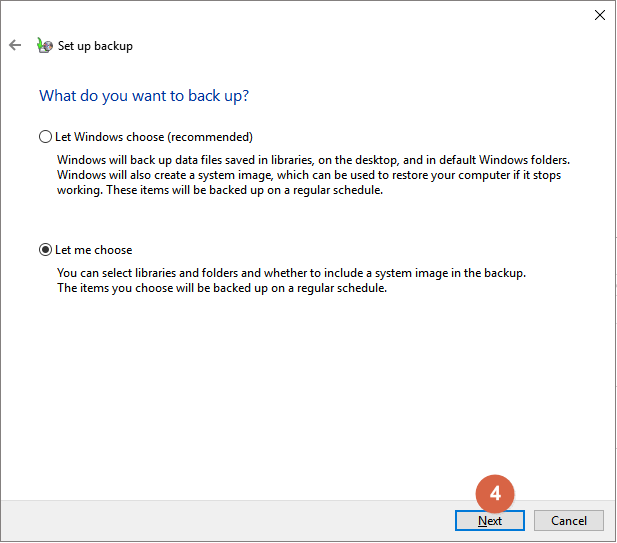The width and height of the screenshot is (617, 543).
Task: Select the Let Windows choose radio button
Action: click(x=44, y=137)
